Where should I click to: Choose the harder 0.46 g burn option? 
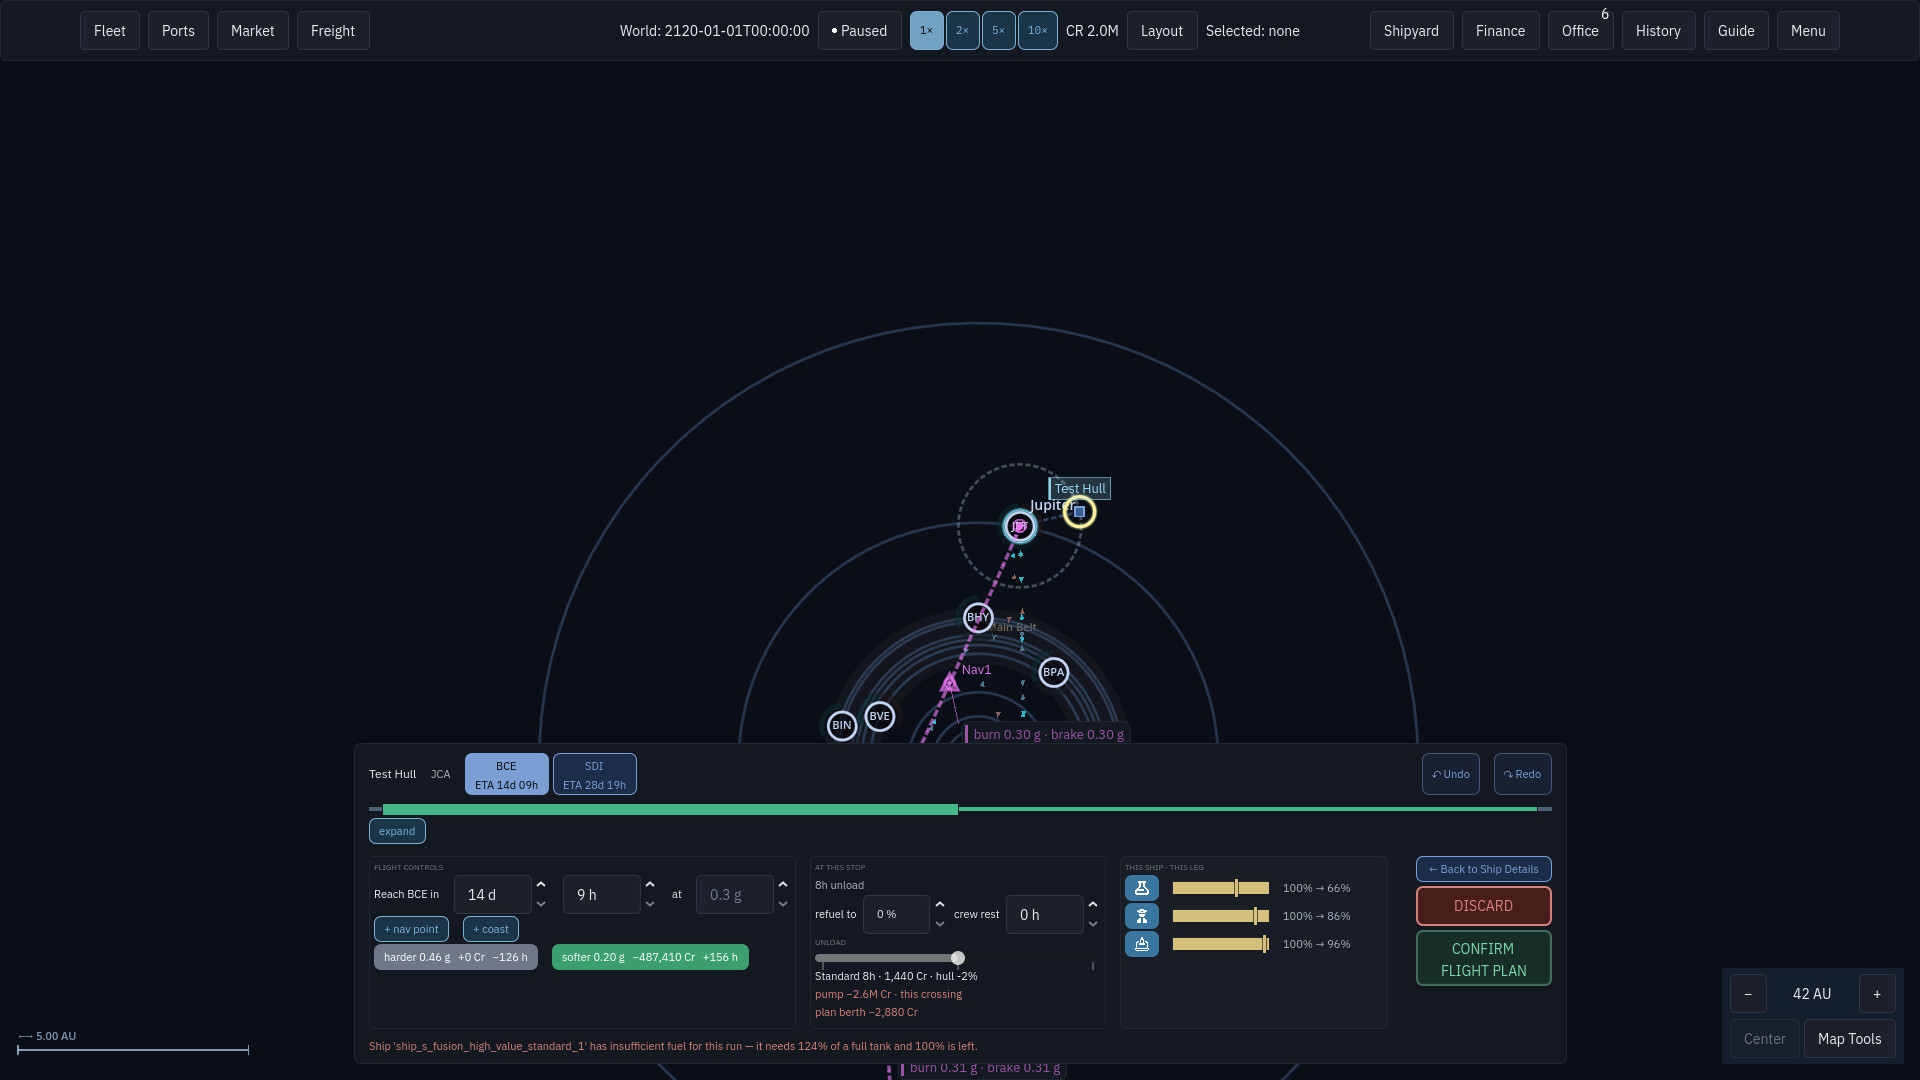(x=456, y=957)
